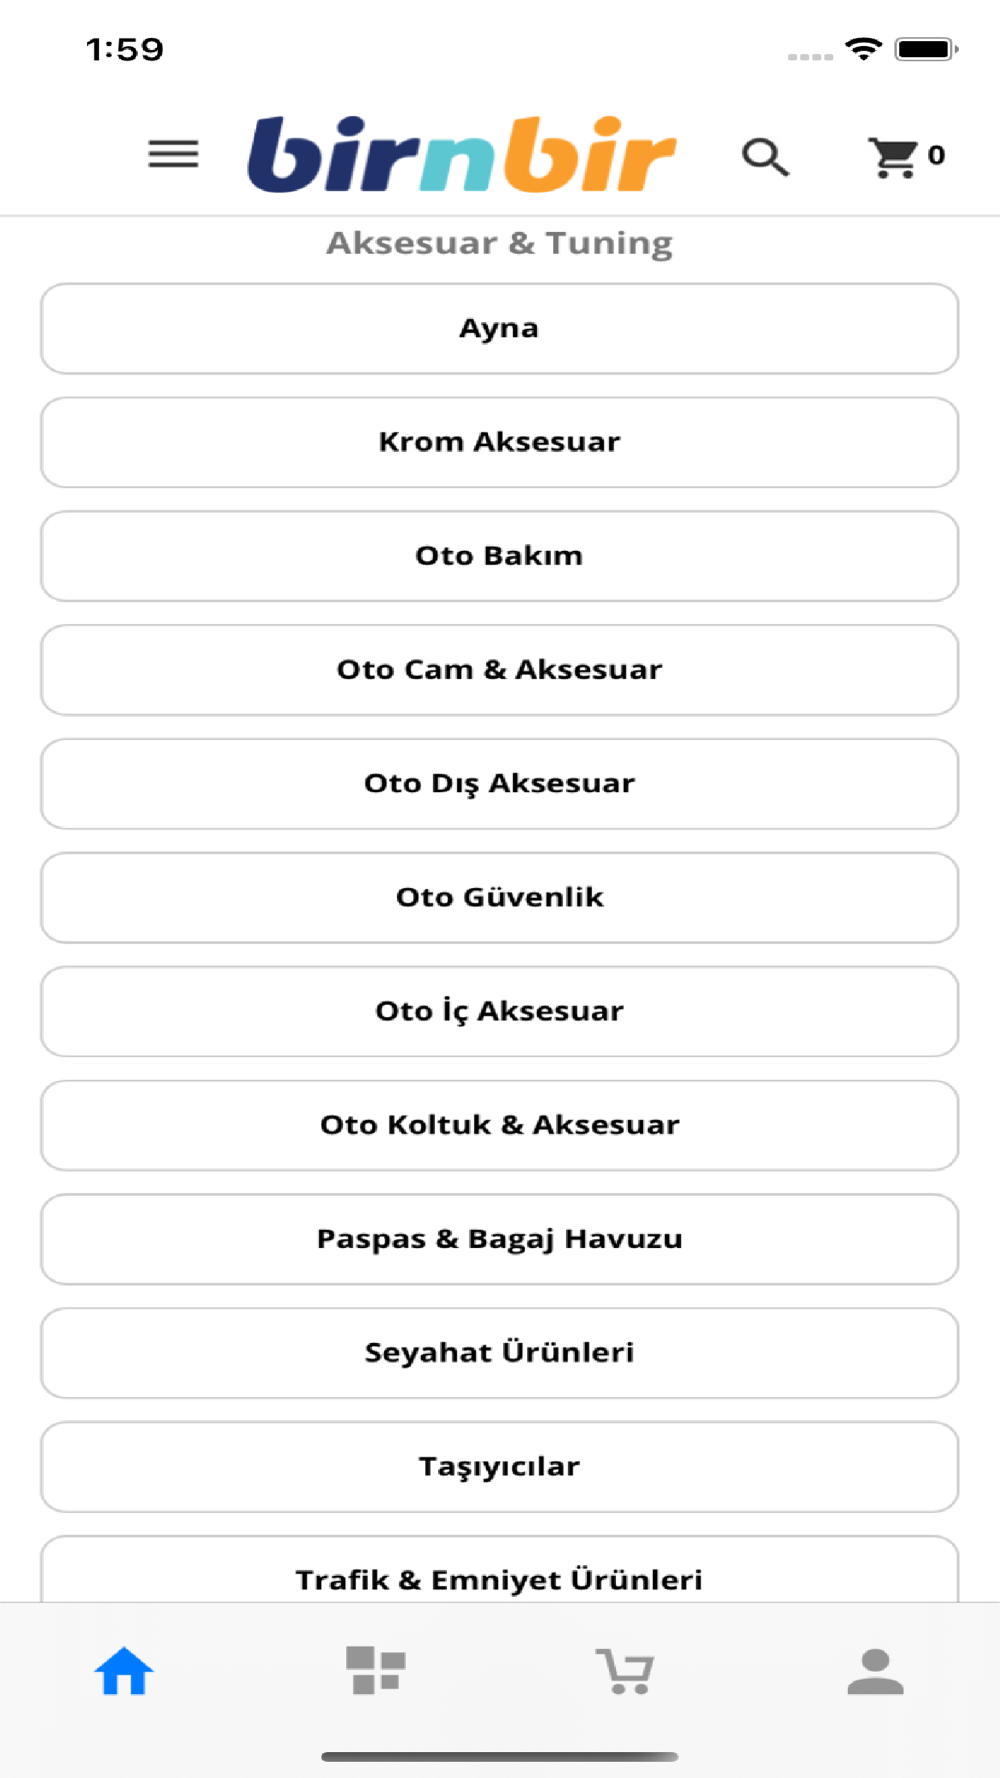Choose the Oto Bakım category
1000x1778 pixels.
pos(499,556)
